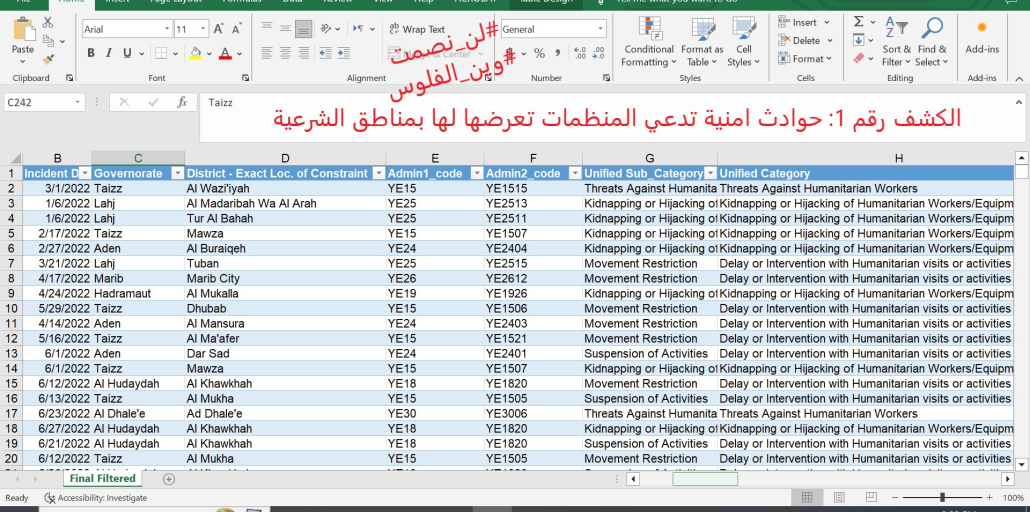Click the Paste clipboard icon
The image size is (1030, 512).
click(22, 32)
